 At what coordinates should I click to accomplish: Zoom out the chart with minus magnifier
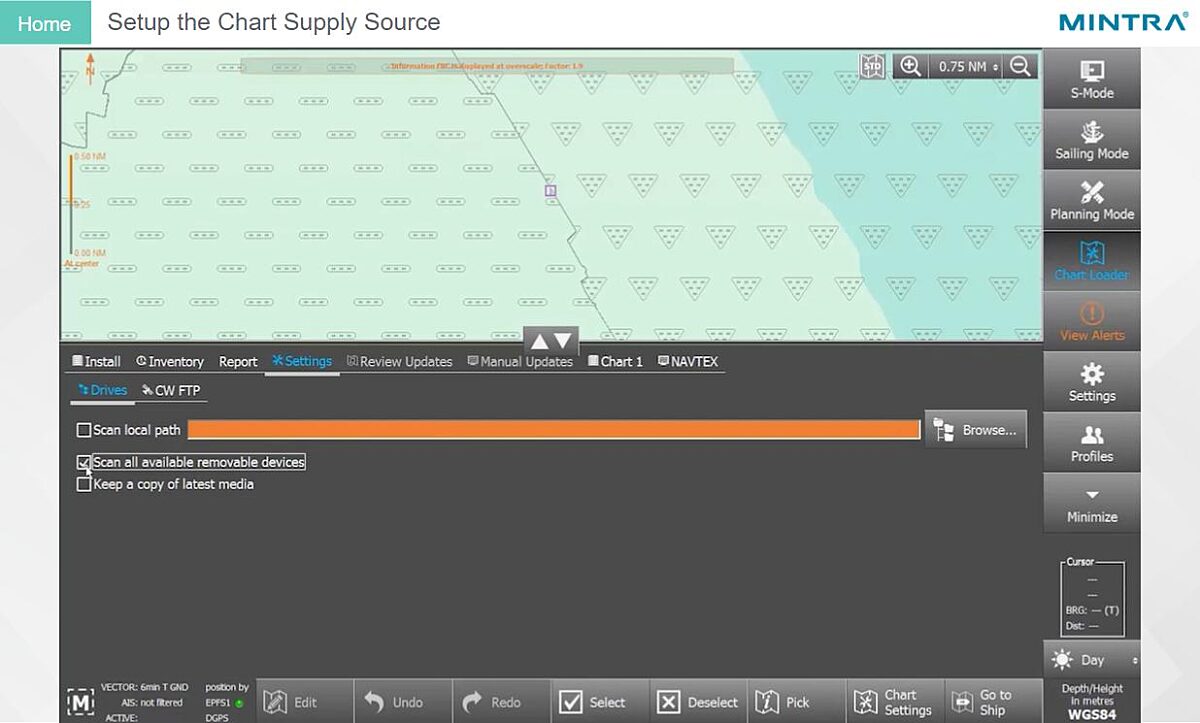coord(1020,66)
